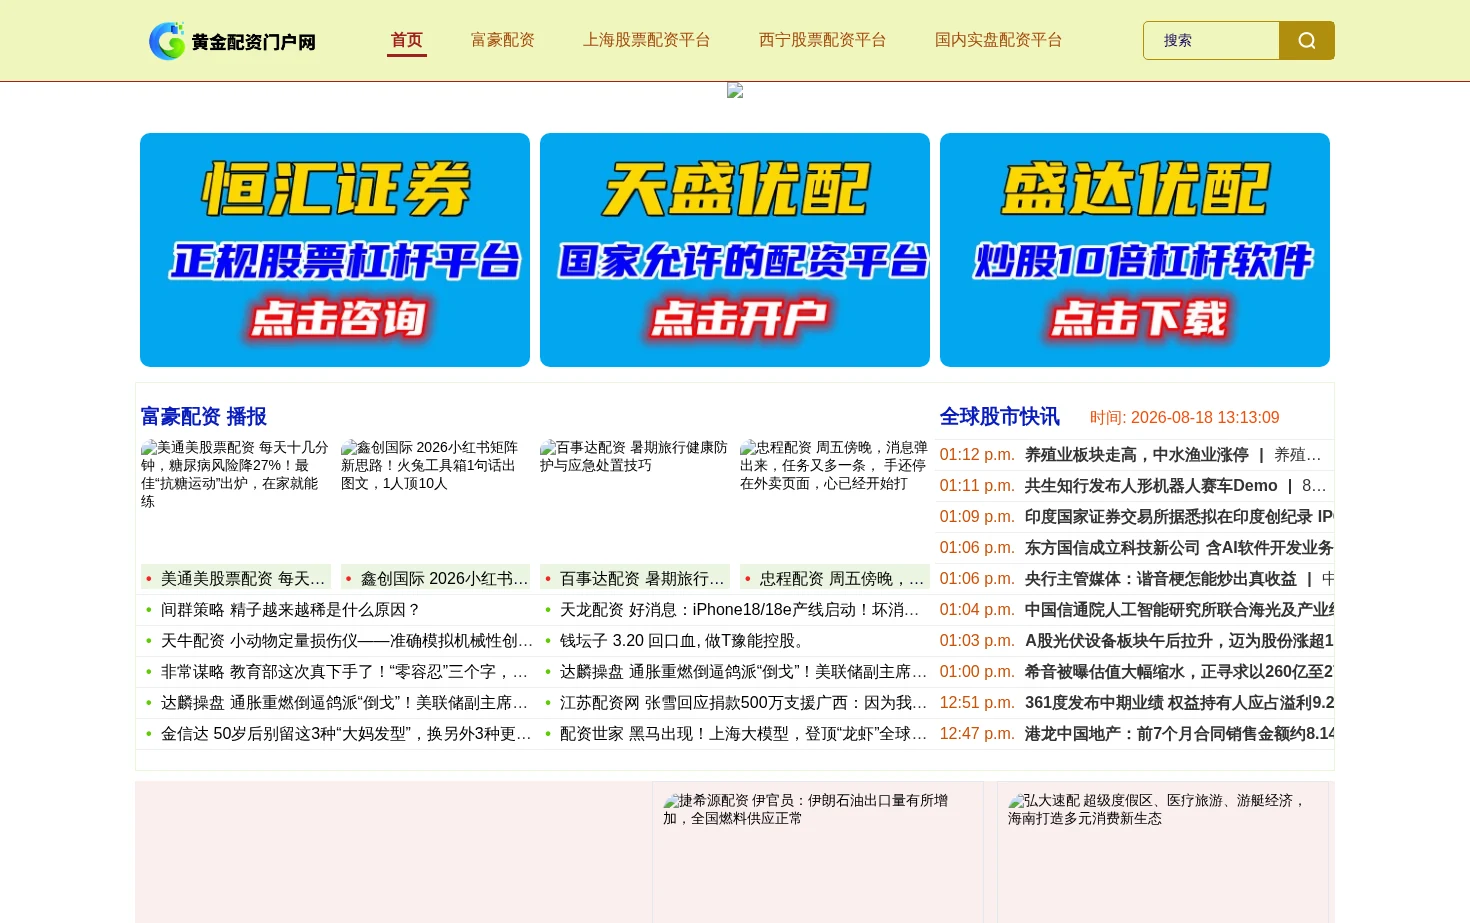Open the 全球股市快讯 section heading

[x=1000, y=416]
